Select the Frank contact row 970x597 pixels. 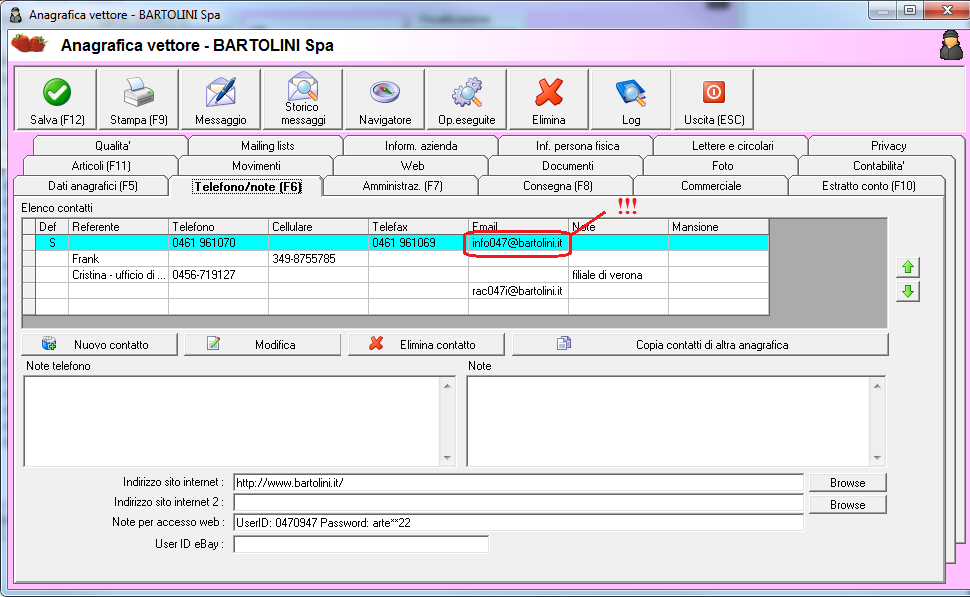[x=396, y=259]
